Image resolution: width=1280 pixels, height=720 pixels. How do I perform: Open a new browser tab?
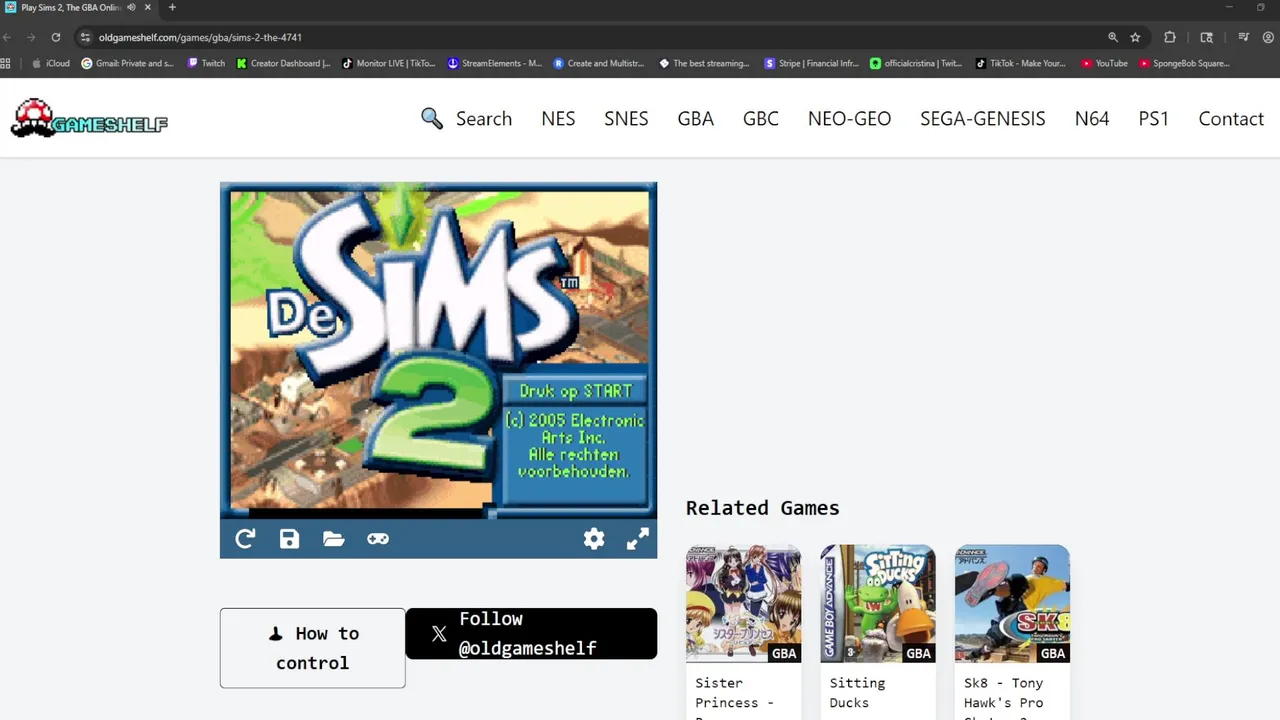pyautogui.click(x=172, y=7)
